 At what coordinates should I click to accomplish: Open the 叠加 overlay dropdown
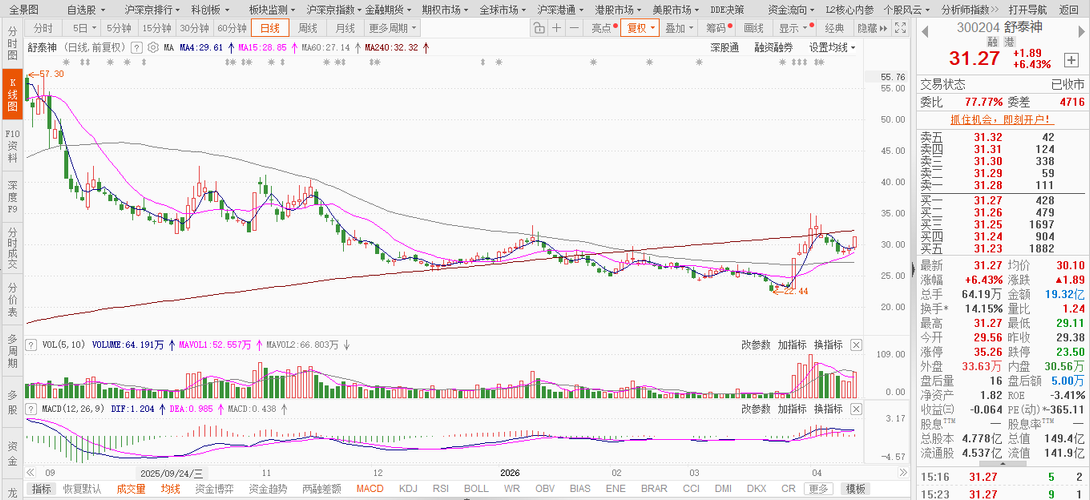click(x=679, y=29)
